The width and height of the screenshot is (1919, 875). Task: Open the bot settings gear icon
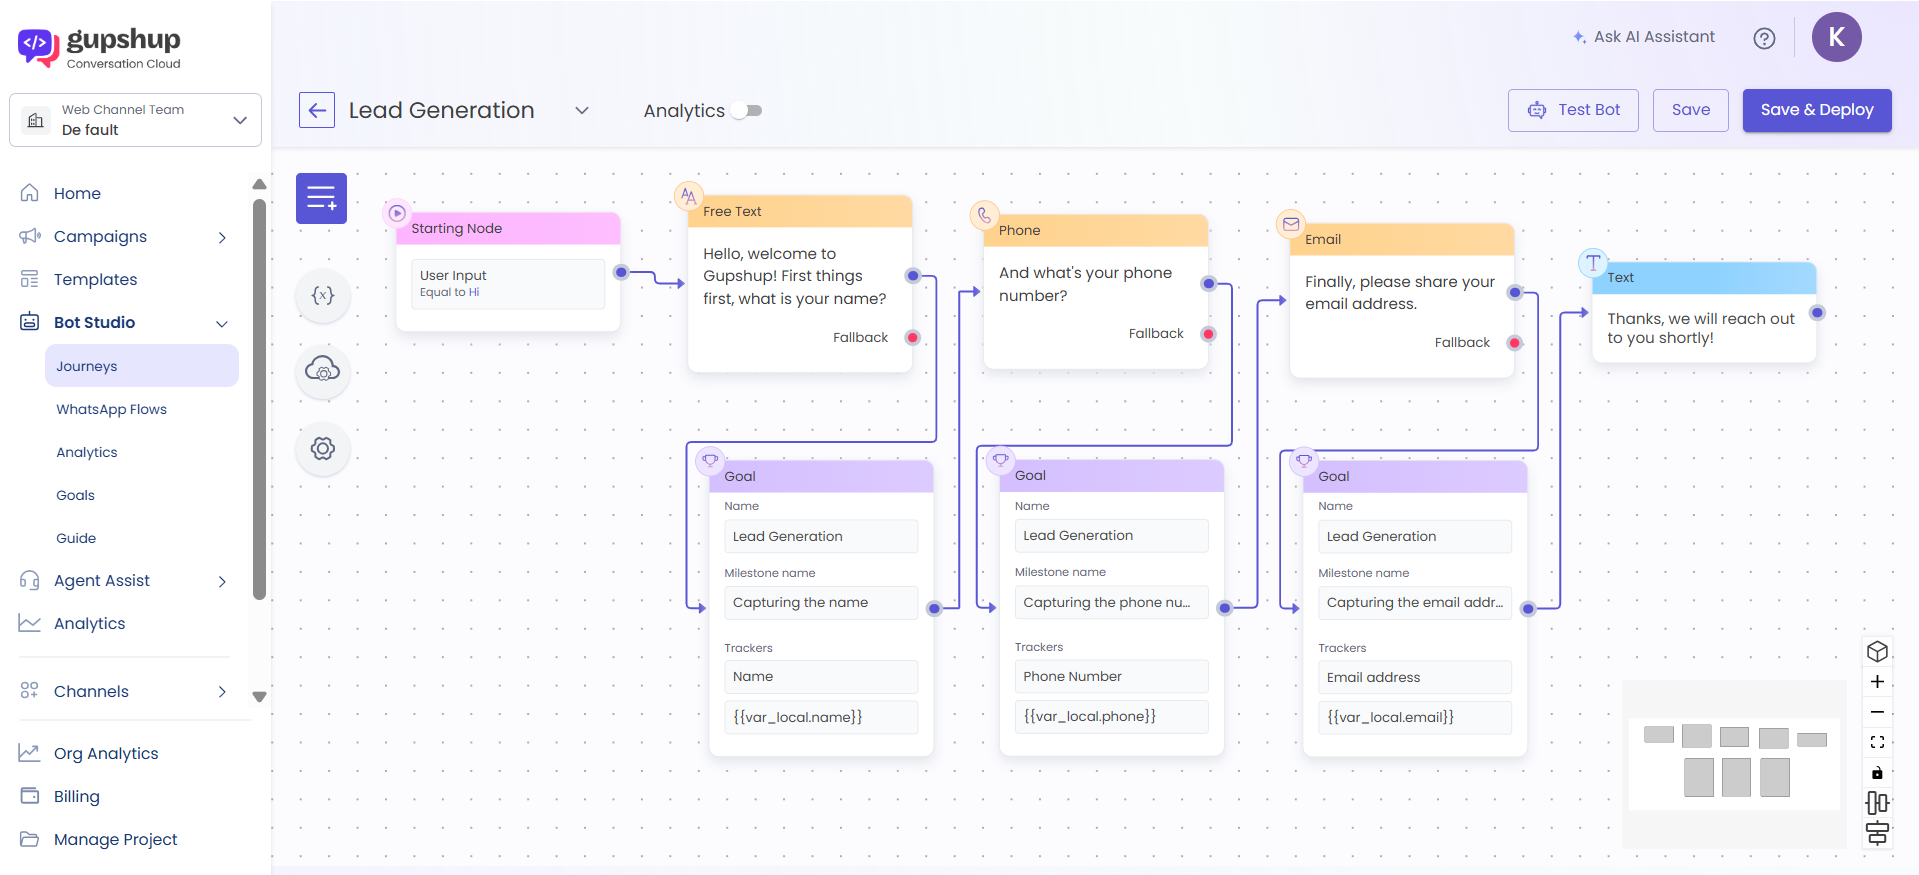(x=323, y=448)
